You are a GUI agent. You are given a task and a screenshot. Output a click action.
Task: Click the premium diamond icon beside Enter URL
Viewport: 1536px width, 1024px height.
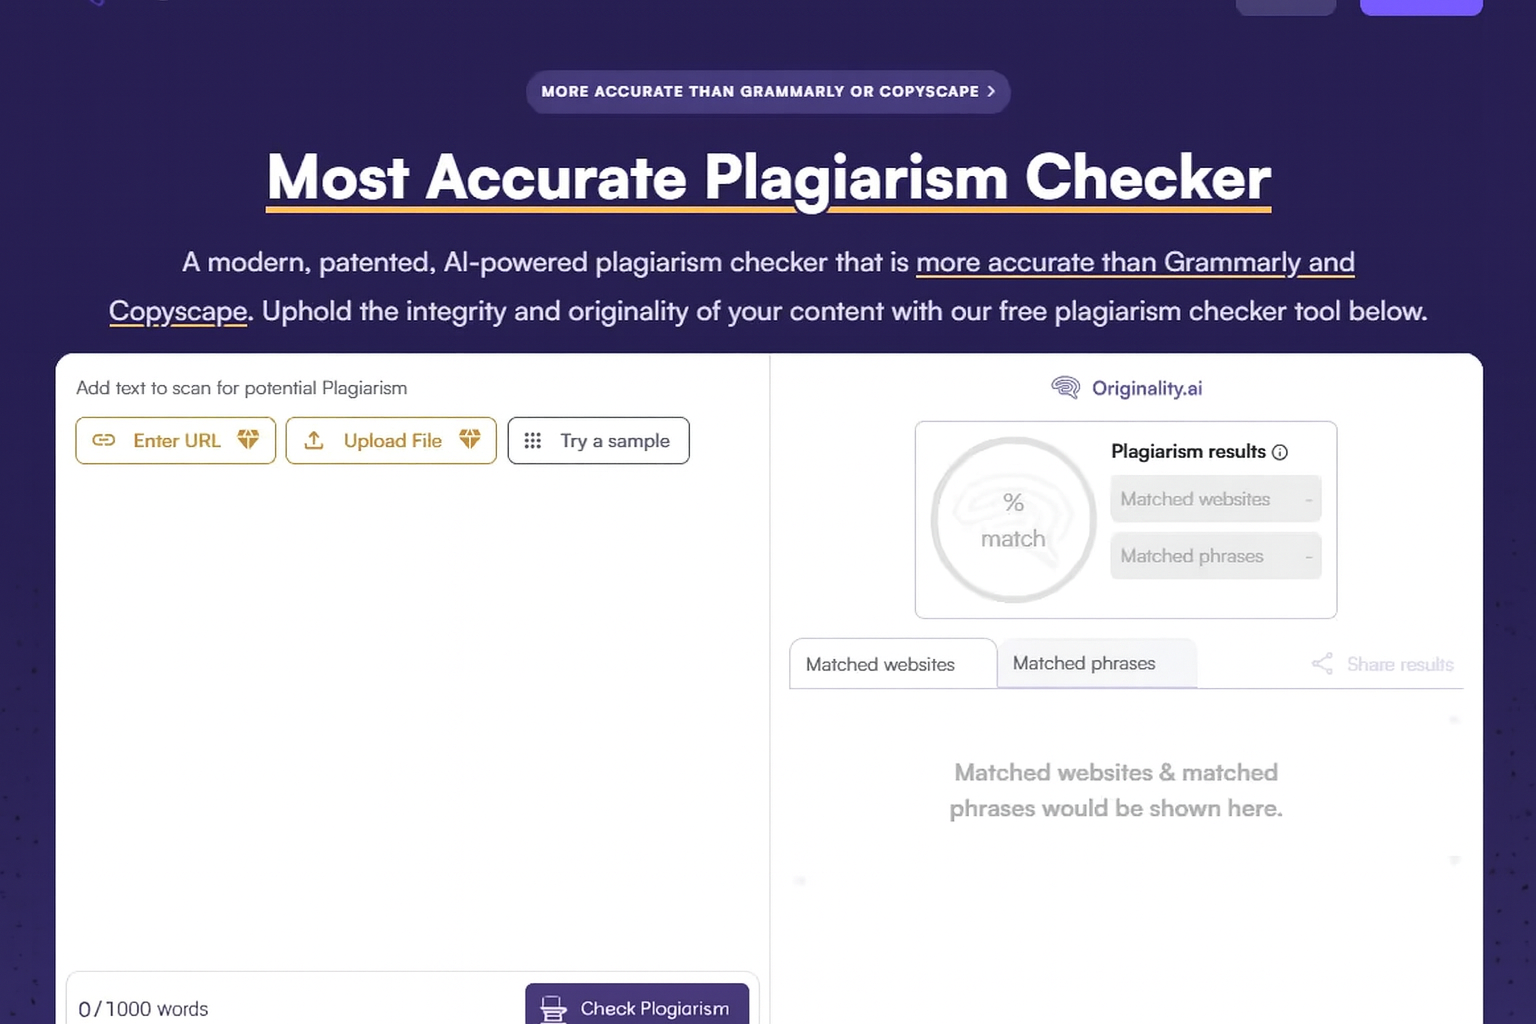pos(248,439)
